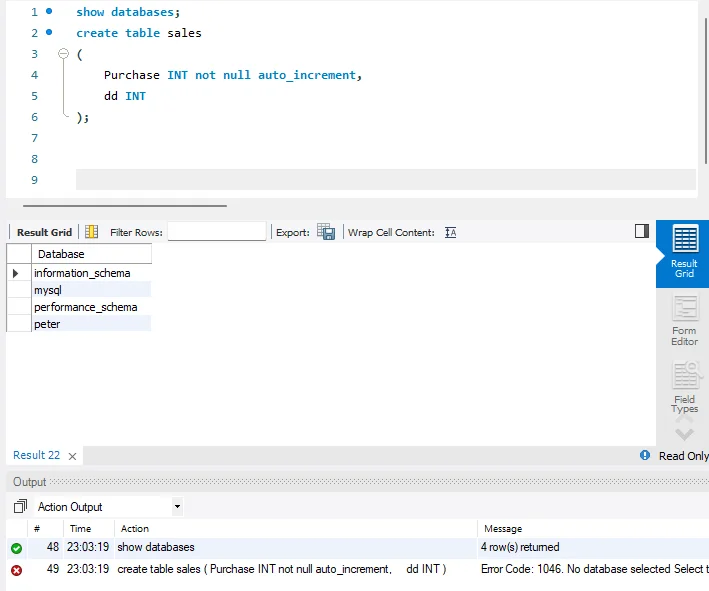Switch to the Field Types view
Viewport: 709px width, 591px height.
(x=684, y=388)
